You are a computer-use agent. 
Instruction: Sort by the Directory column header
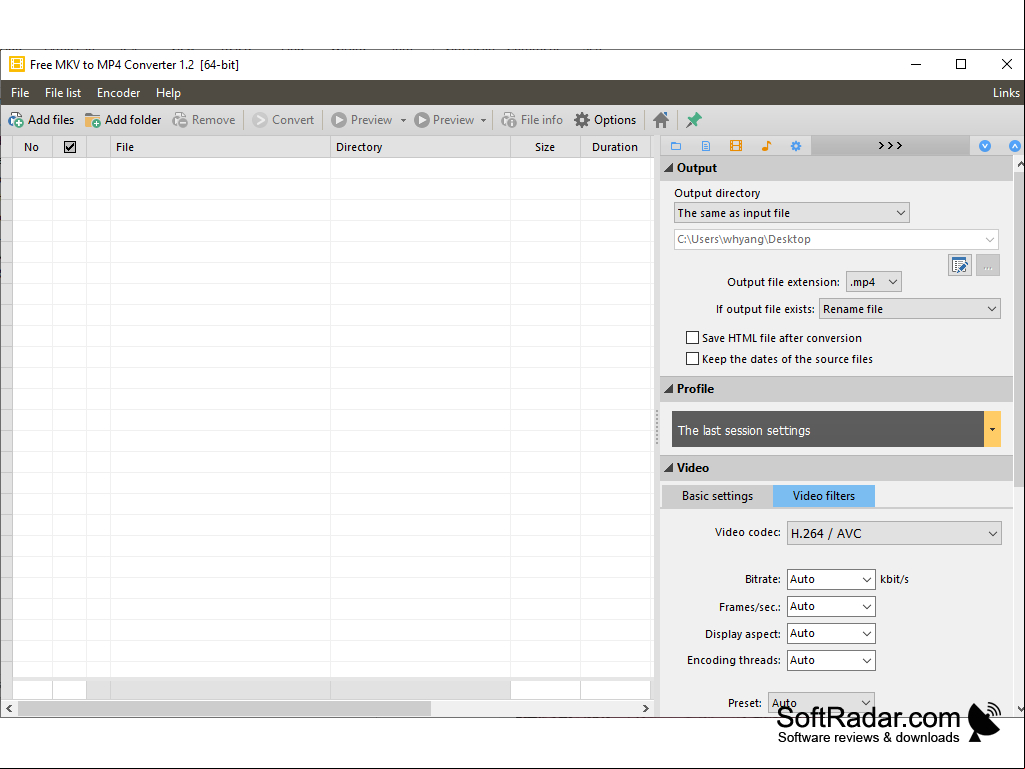(420, 147)
